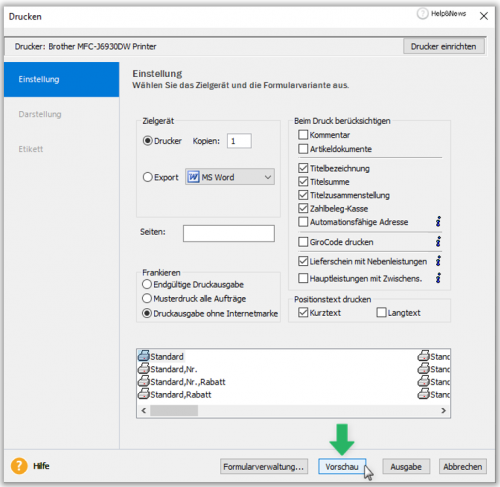This screenshot has height=487, width=500.
Task: Select the Export radio button
Action: pos(147,177)
